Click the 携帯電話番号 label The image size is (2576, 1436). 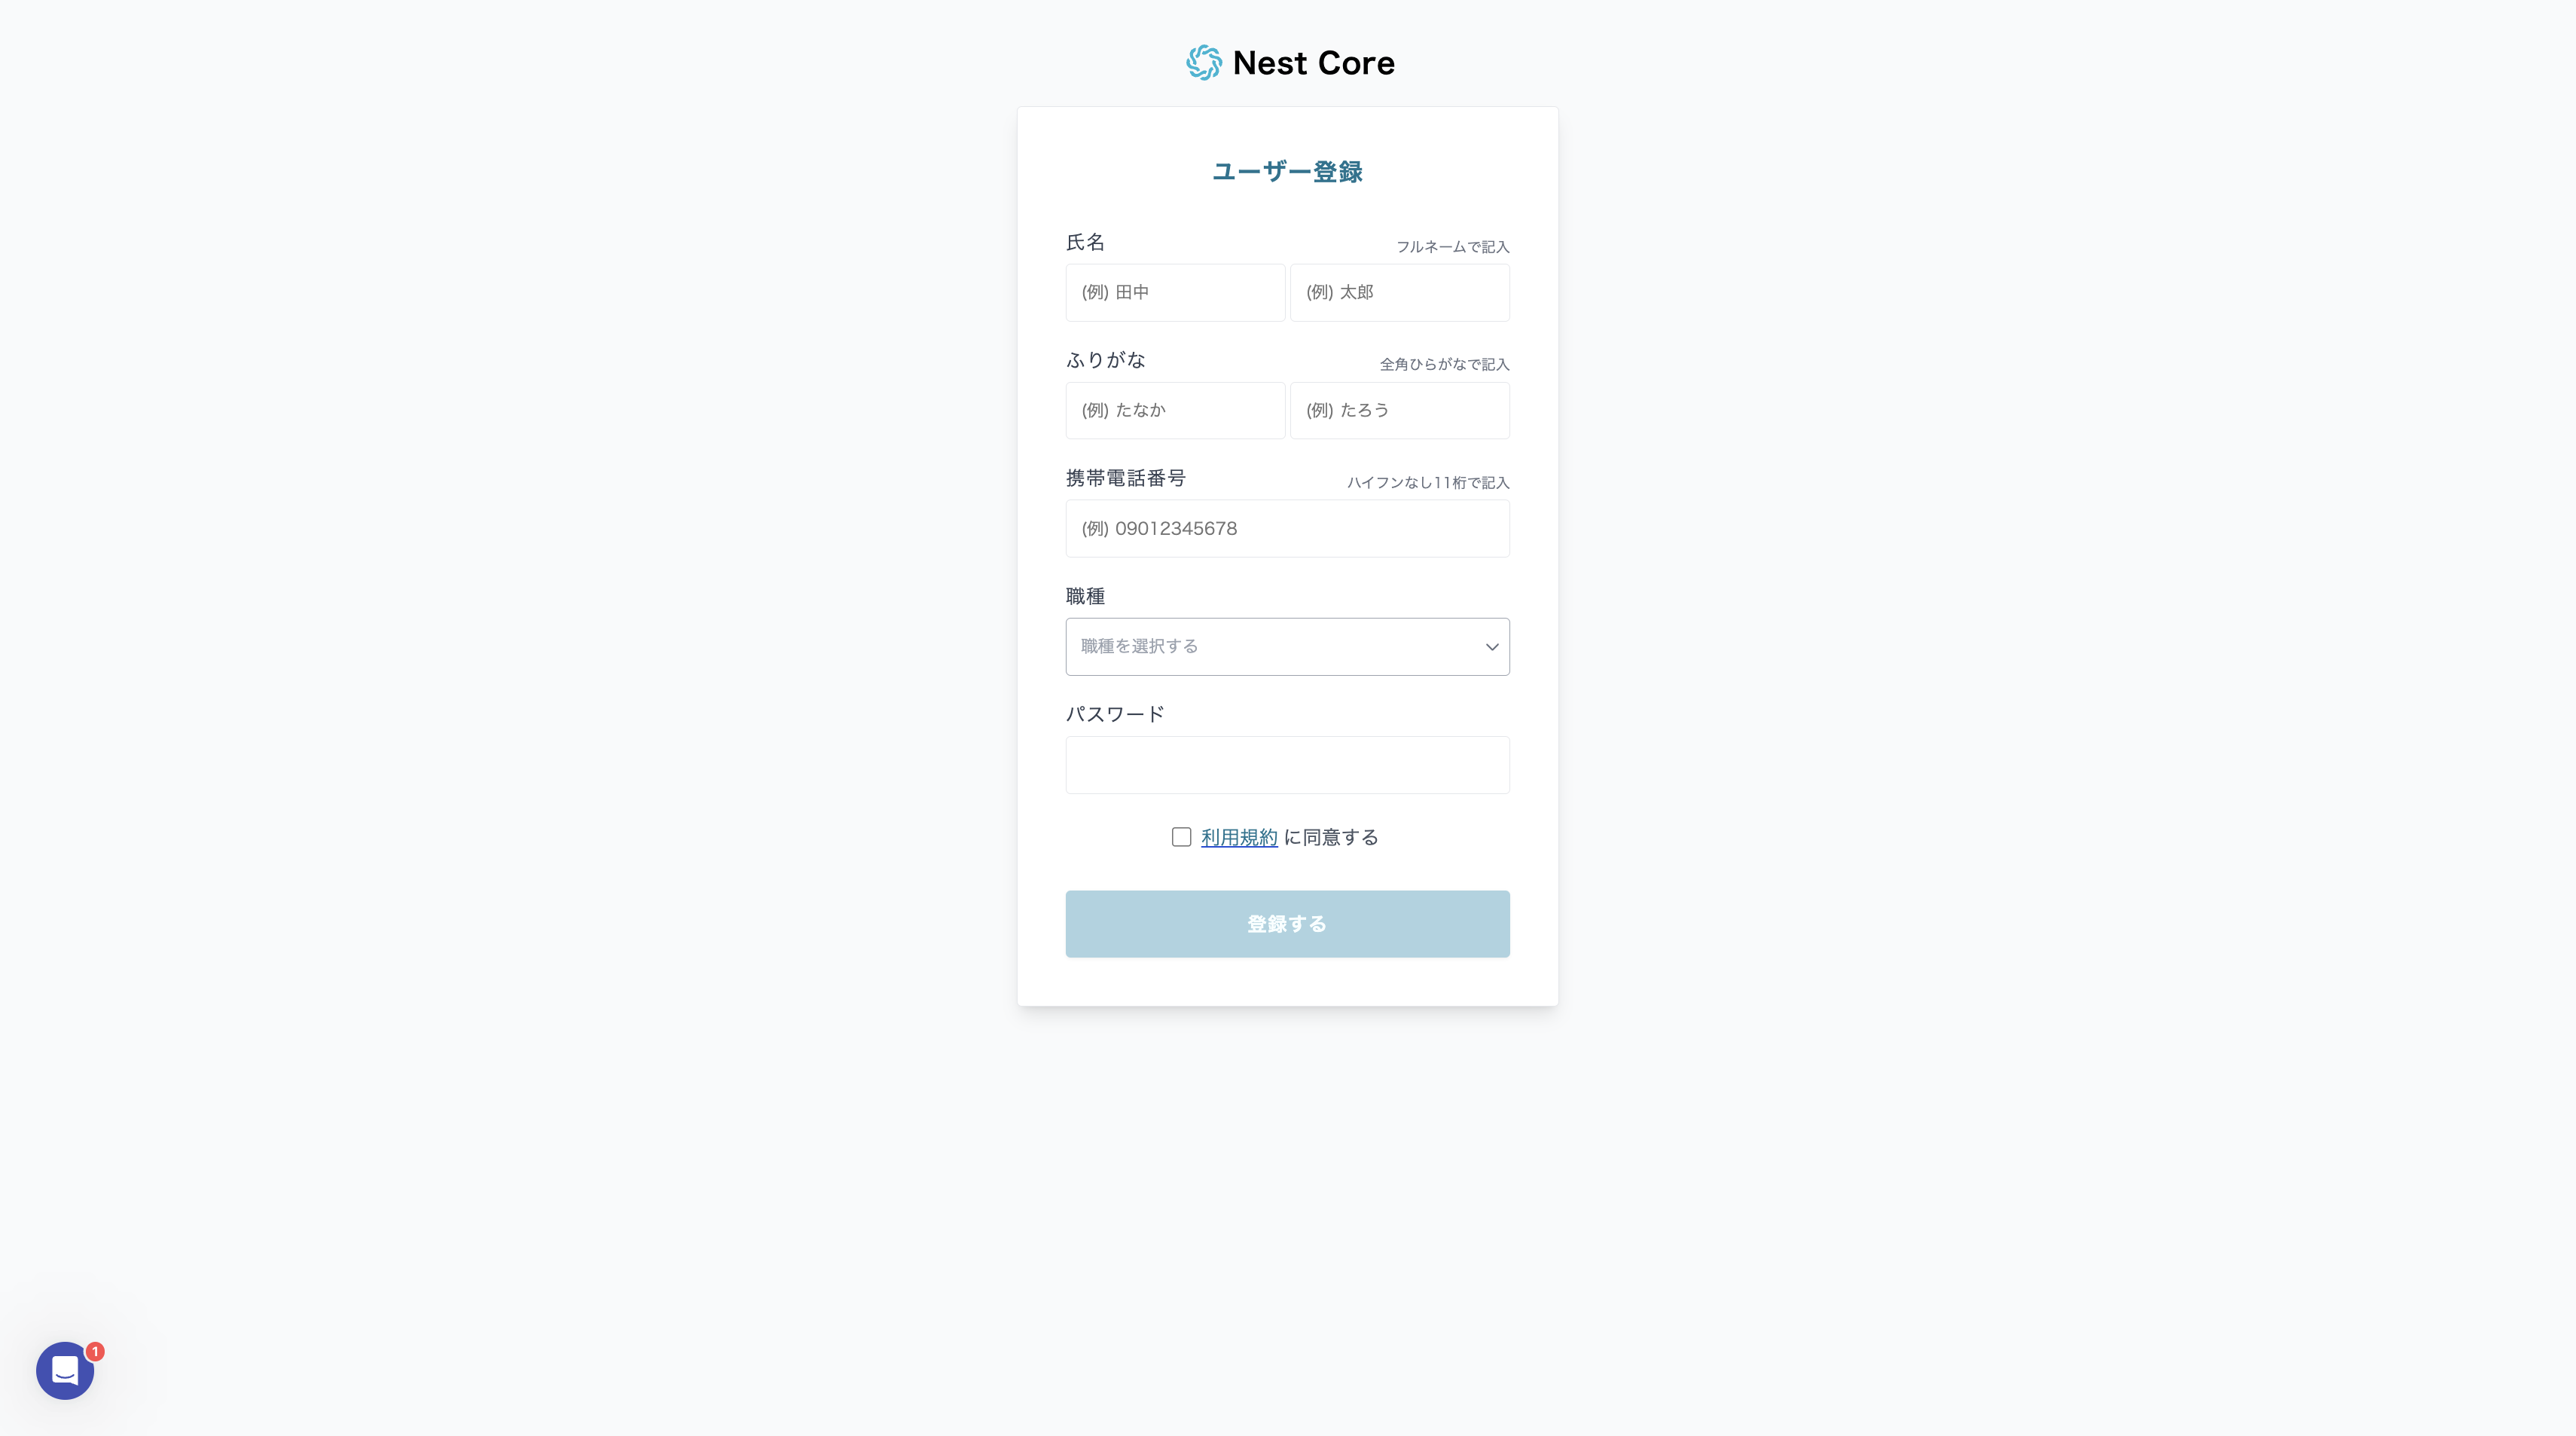[1125, 478]
